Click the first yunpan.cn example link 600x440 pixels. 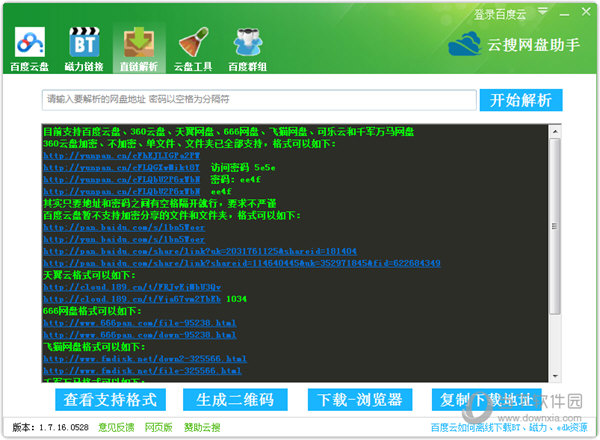tap(122, 156)
